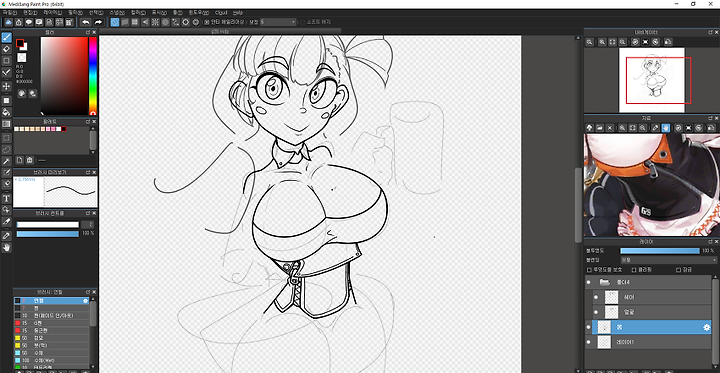Fit view to screen in Navigator panel

coord(613,42)
